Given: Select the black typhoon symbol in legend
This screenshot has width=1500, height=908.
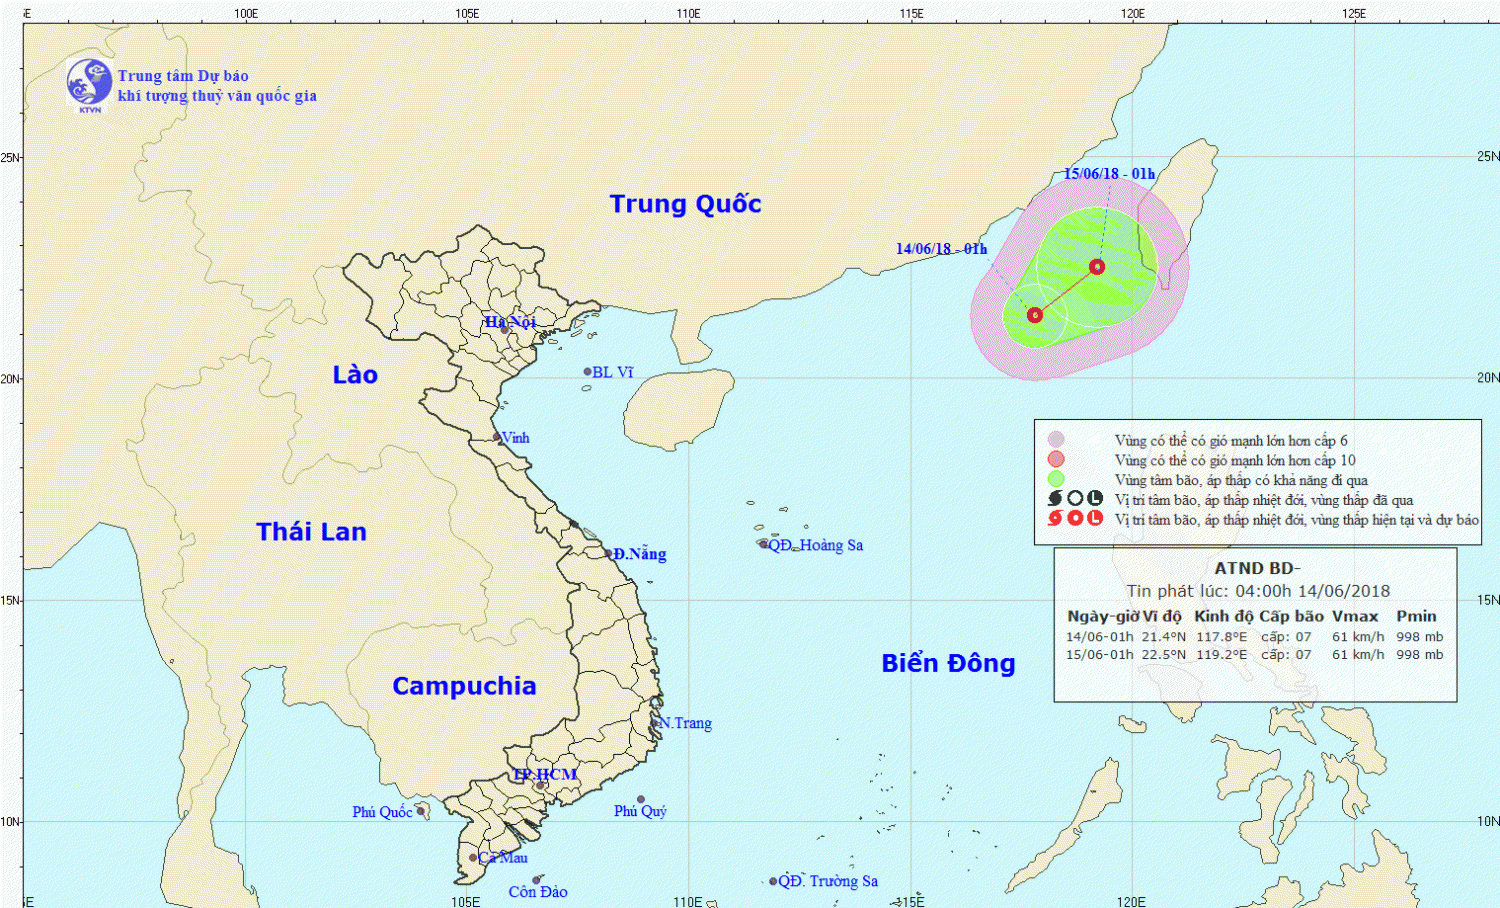Looking at the screenshot, I should point(1055,498).
